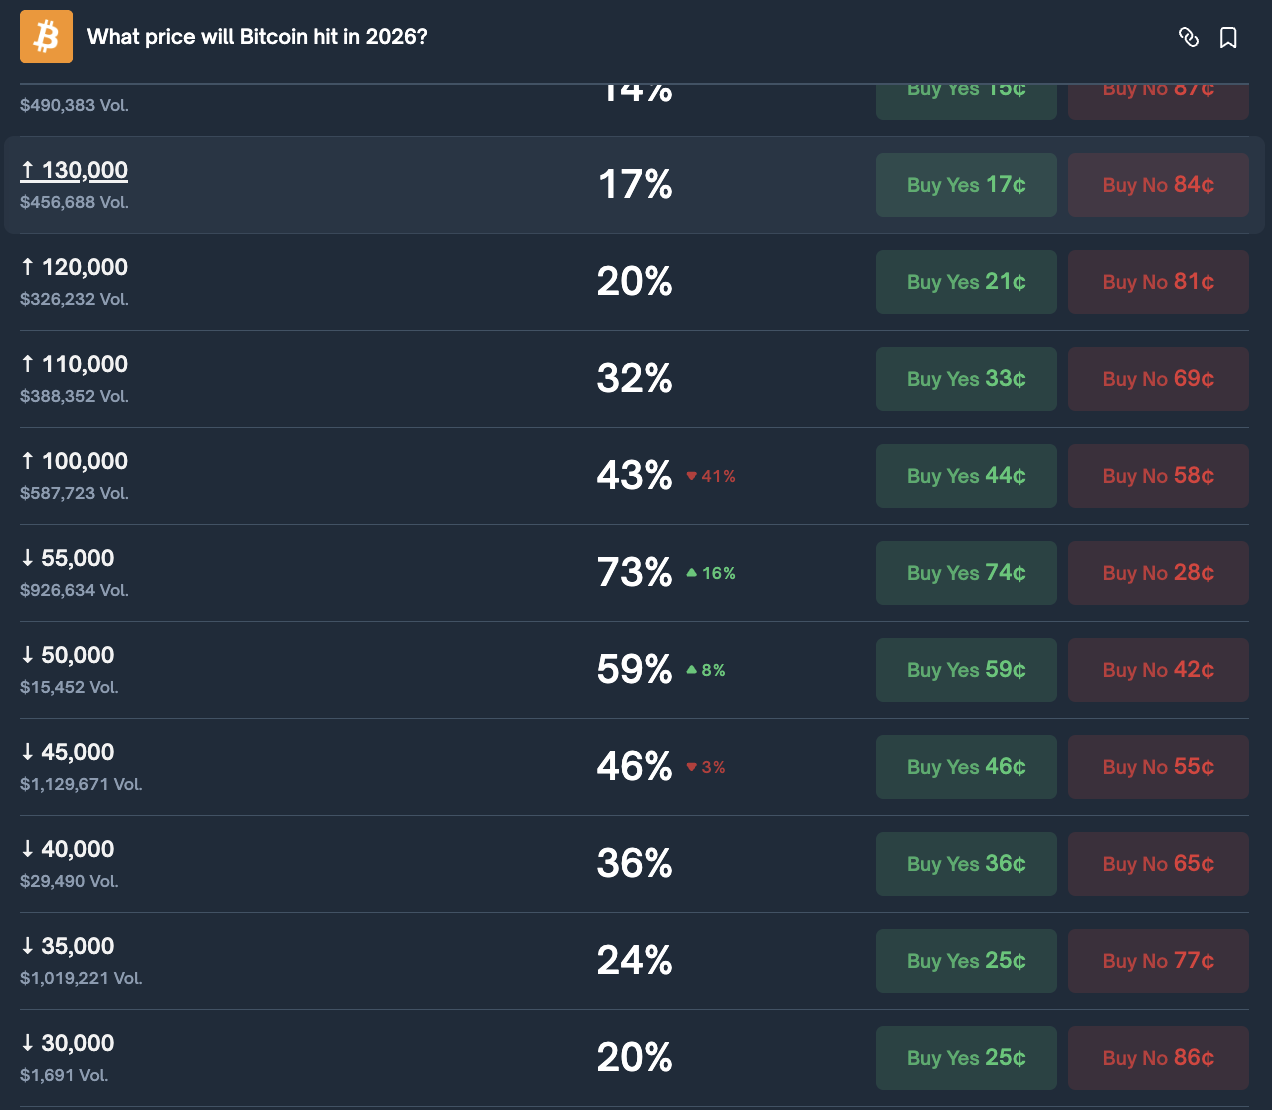The height and width of the screenshot is (1110, 1272).
Task: Buy No at 81¢ for 120,000
Action: click(1158, 282)
